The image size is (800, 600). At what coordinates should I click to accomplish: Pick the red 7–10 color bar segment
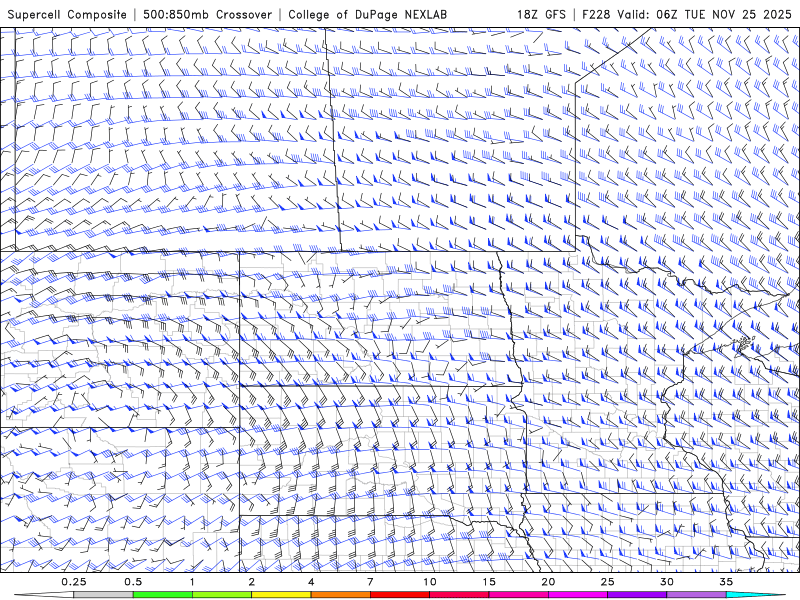tap(399, 595)
